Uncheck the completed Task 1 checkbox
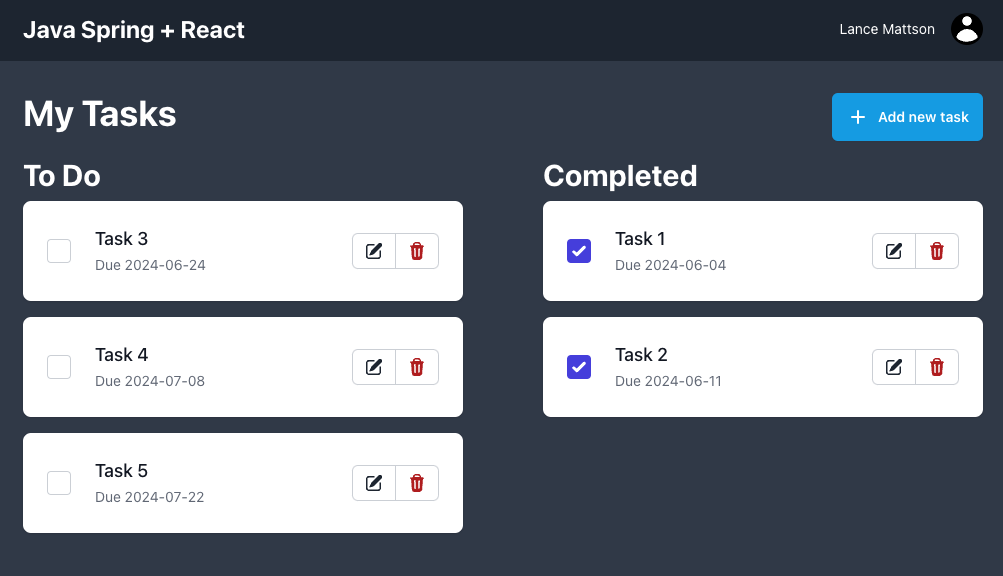Screen dimensions: 1003x576 point(579,251)
